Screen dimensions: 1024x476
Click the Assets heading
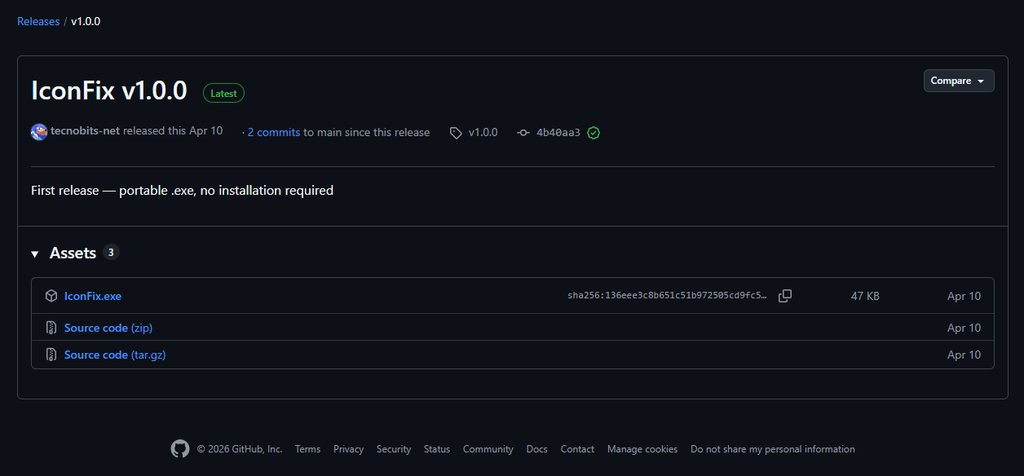point(73,253)
